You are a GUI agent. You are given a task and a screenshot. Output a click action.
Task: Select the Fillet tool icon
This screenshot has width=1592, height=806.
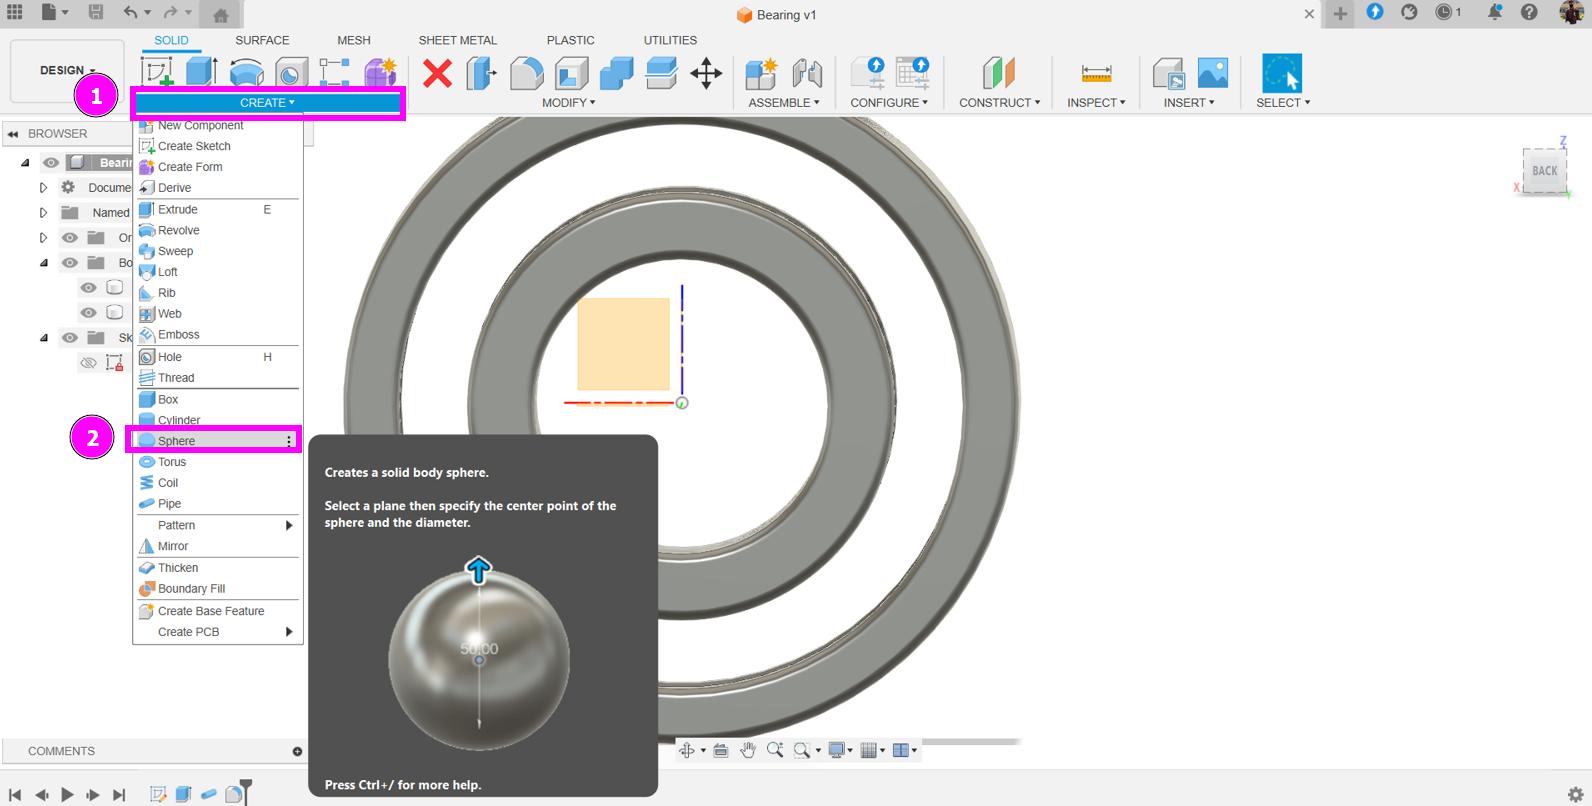[527, 73]
